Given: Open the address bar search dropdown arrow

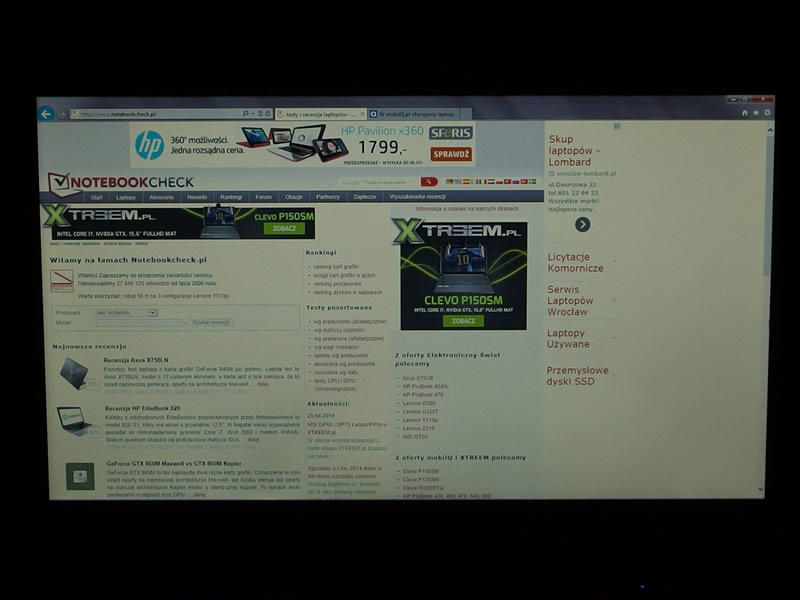Looking at the screenshot, I should point(253,114).
